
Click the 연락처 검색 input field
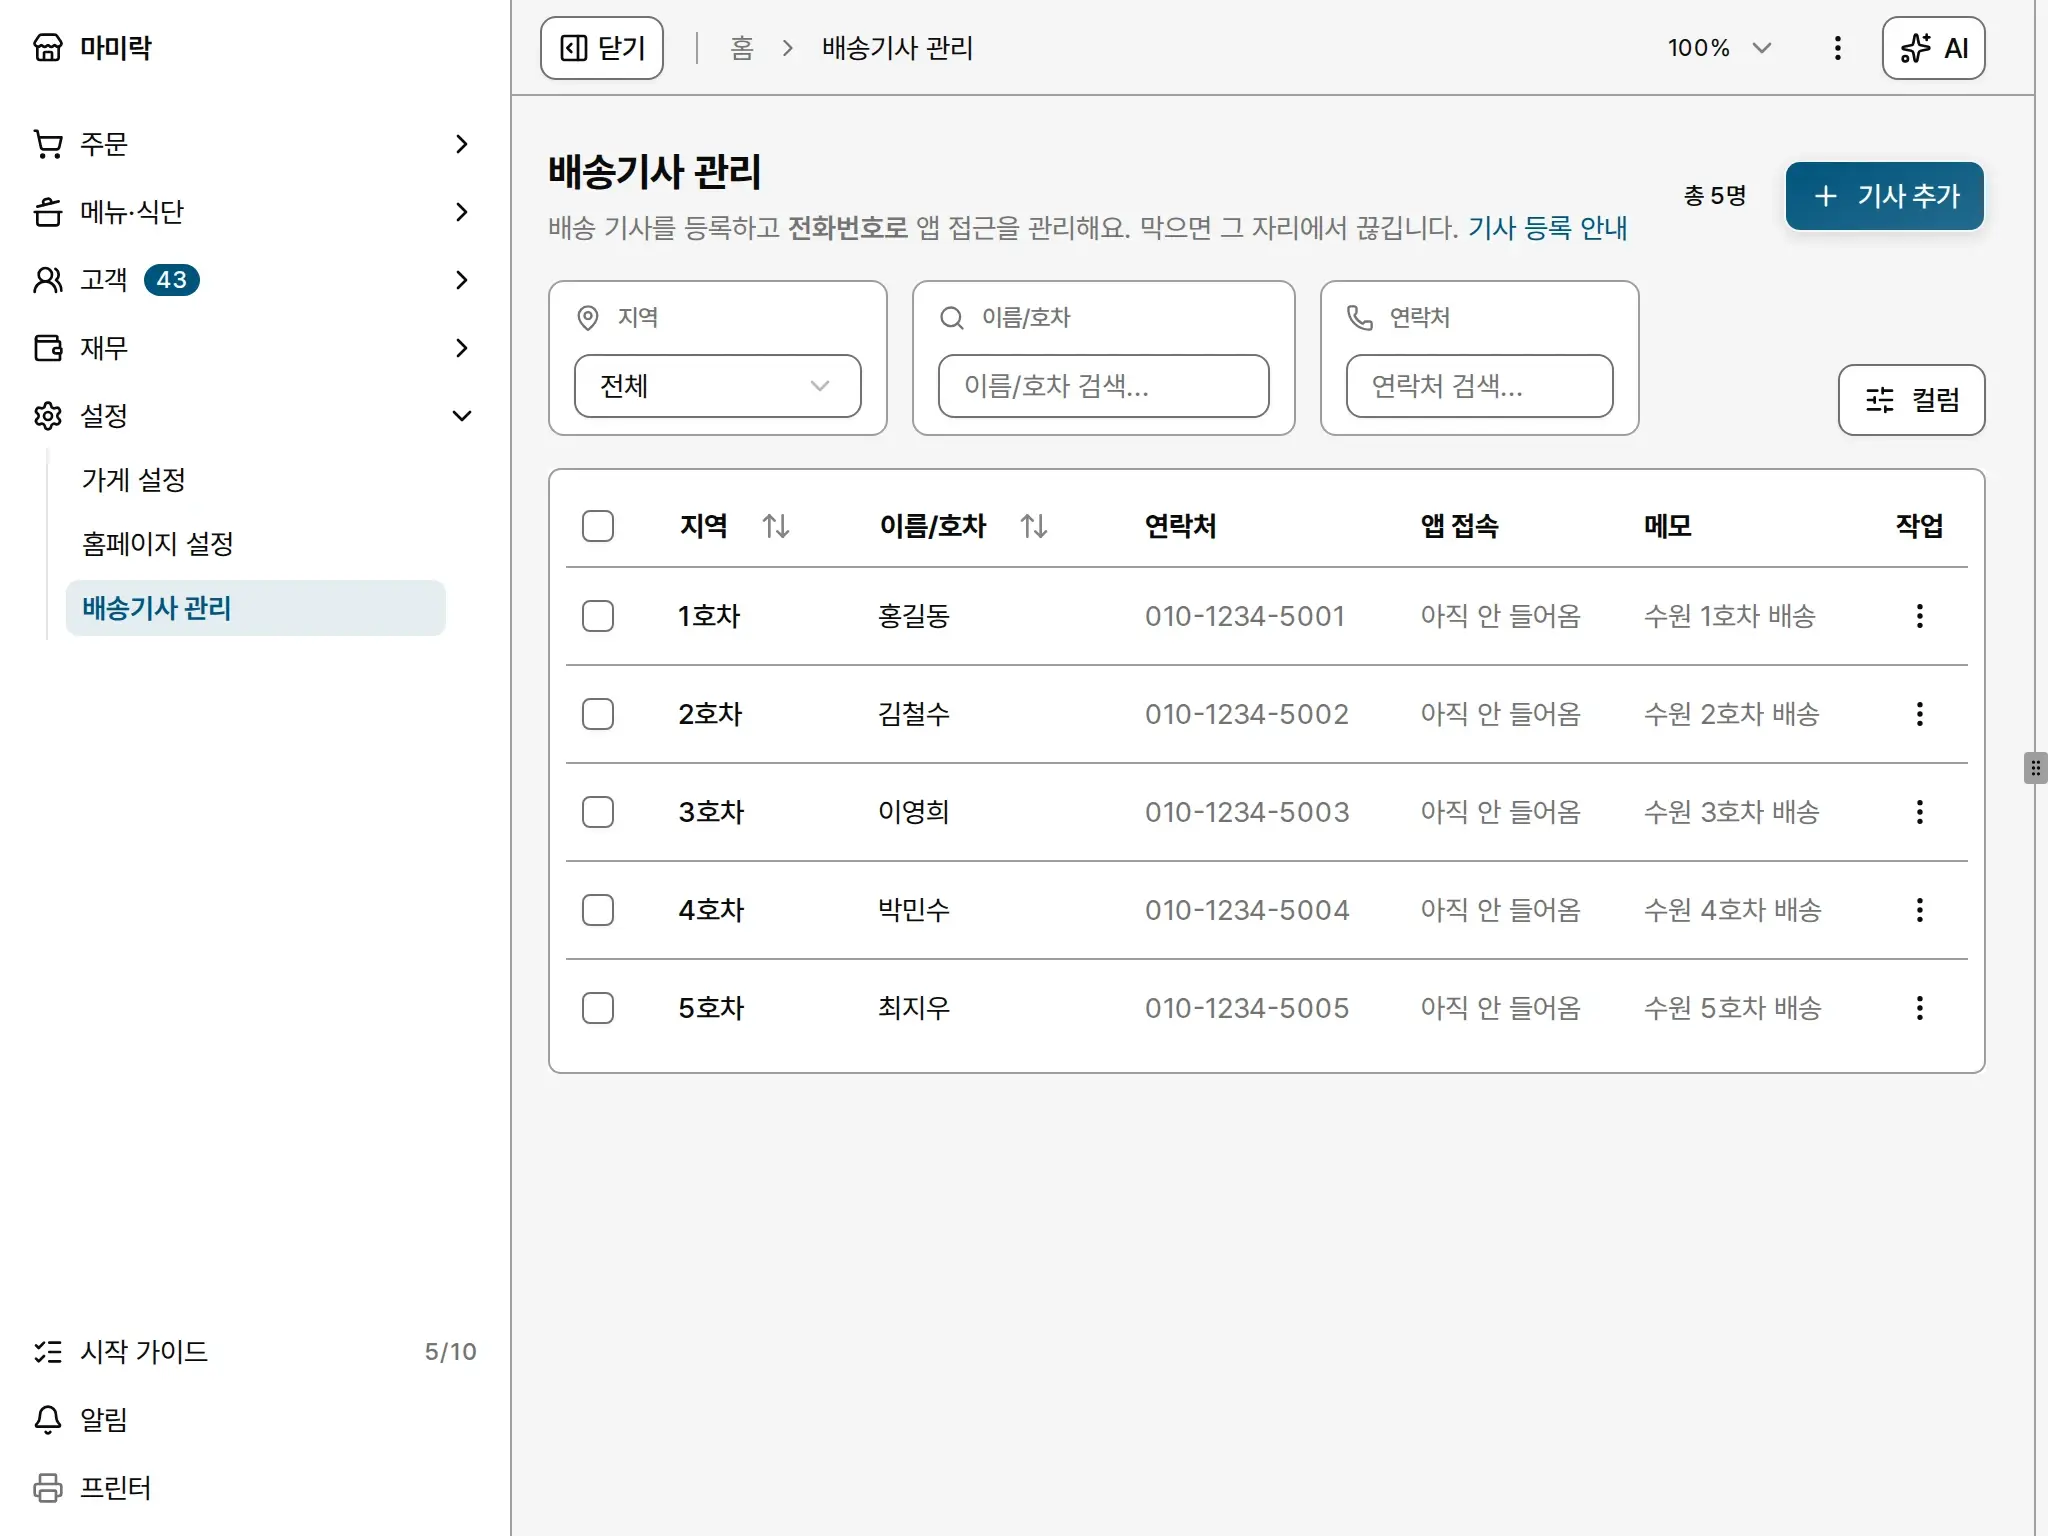[x=1479, y=386]
